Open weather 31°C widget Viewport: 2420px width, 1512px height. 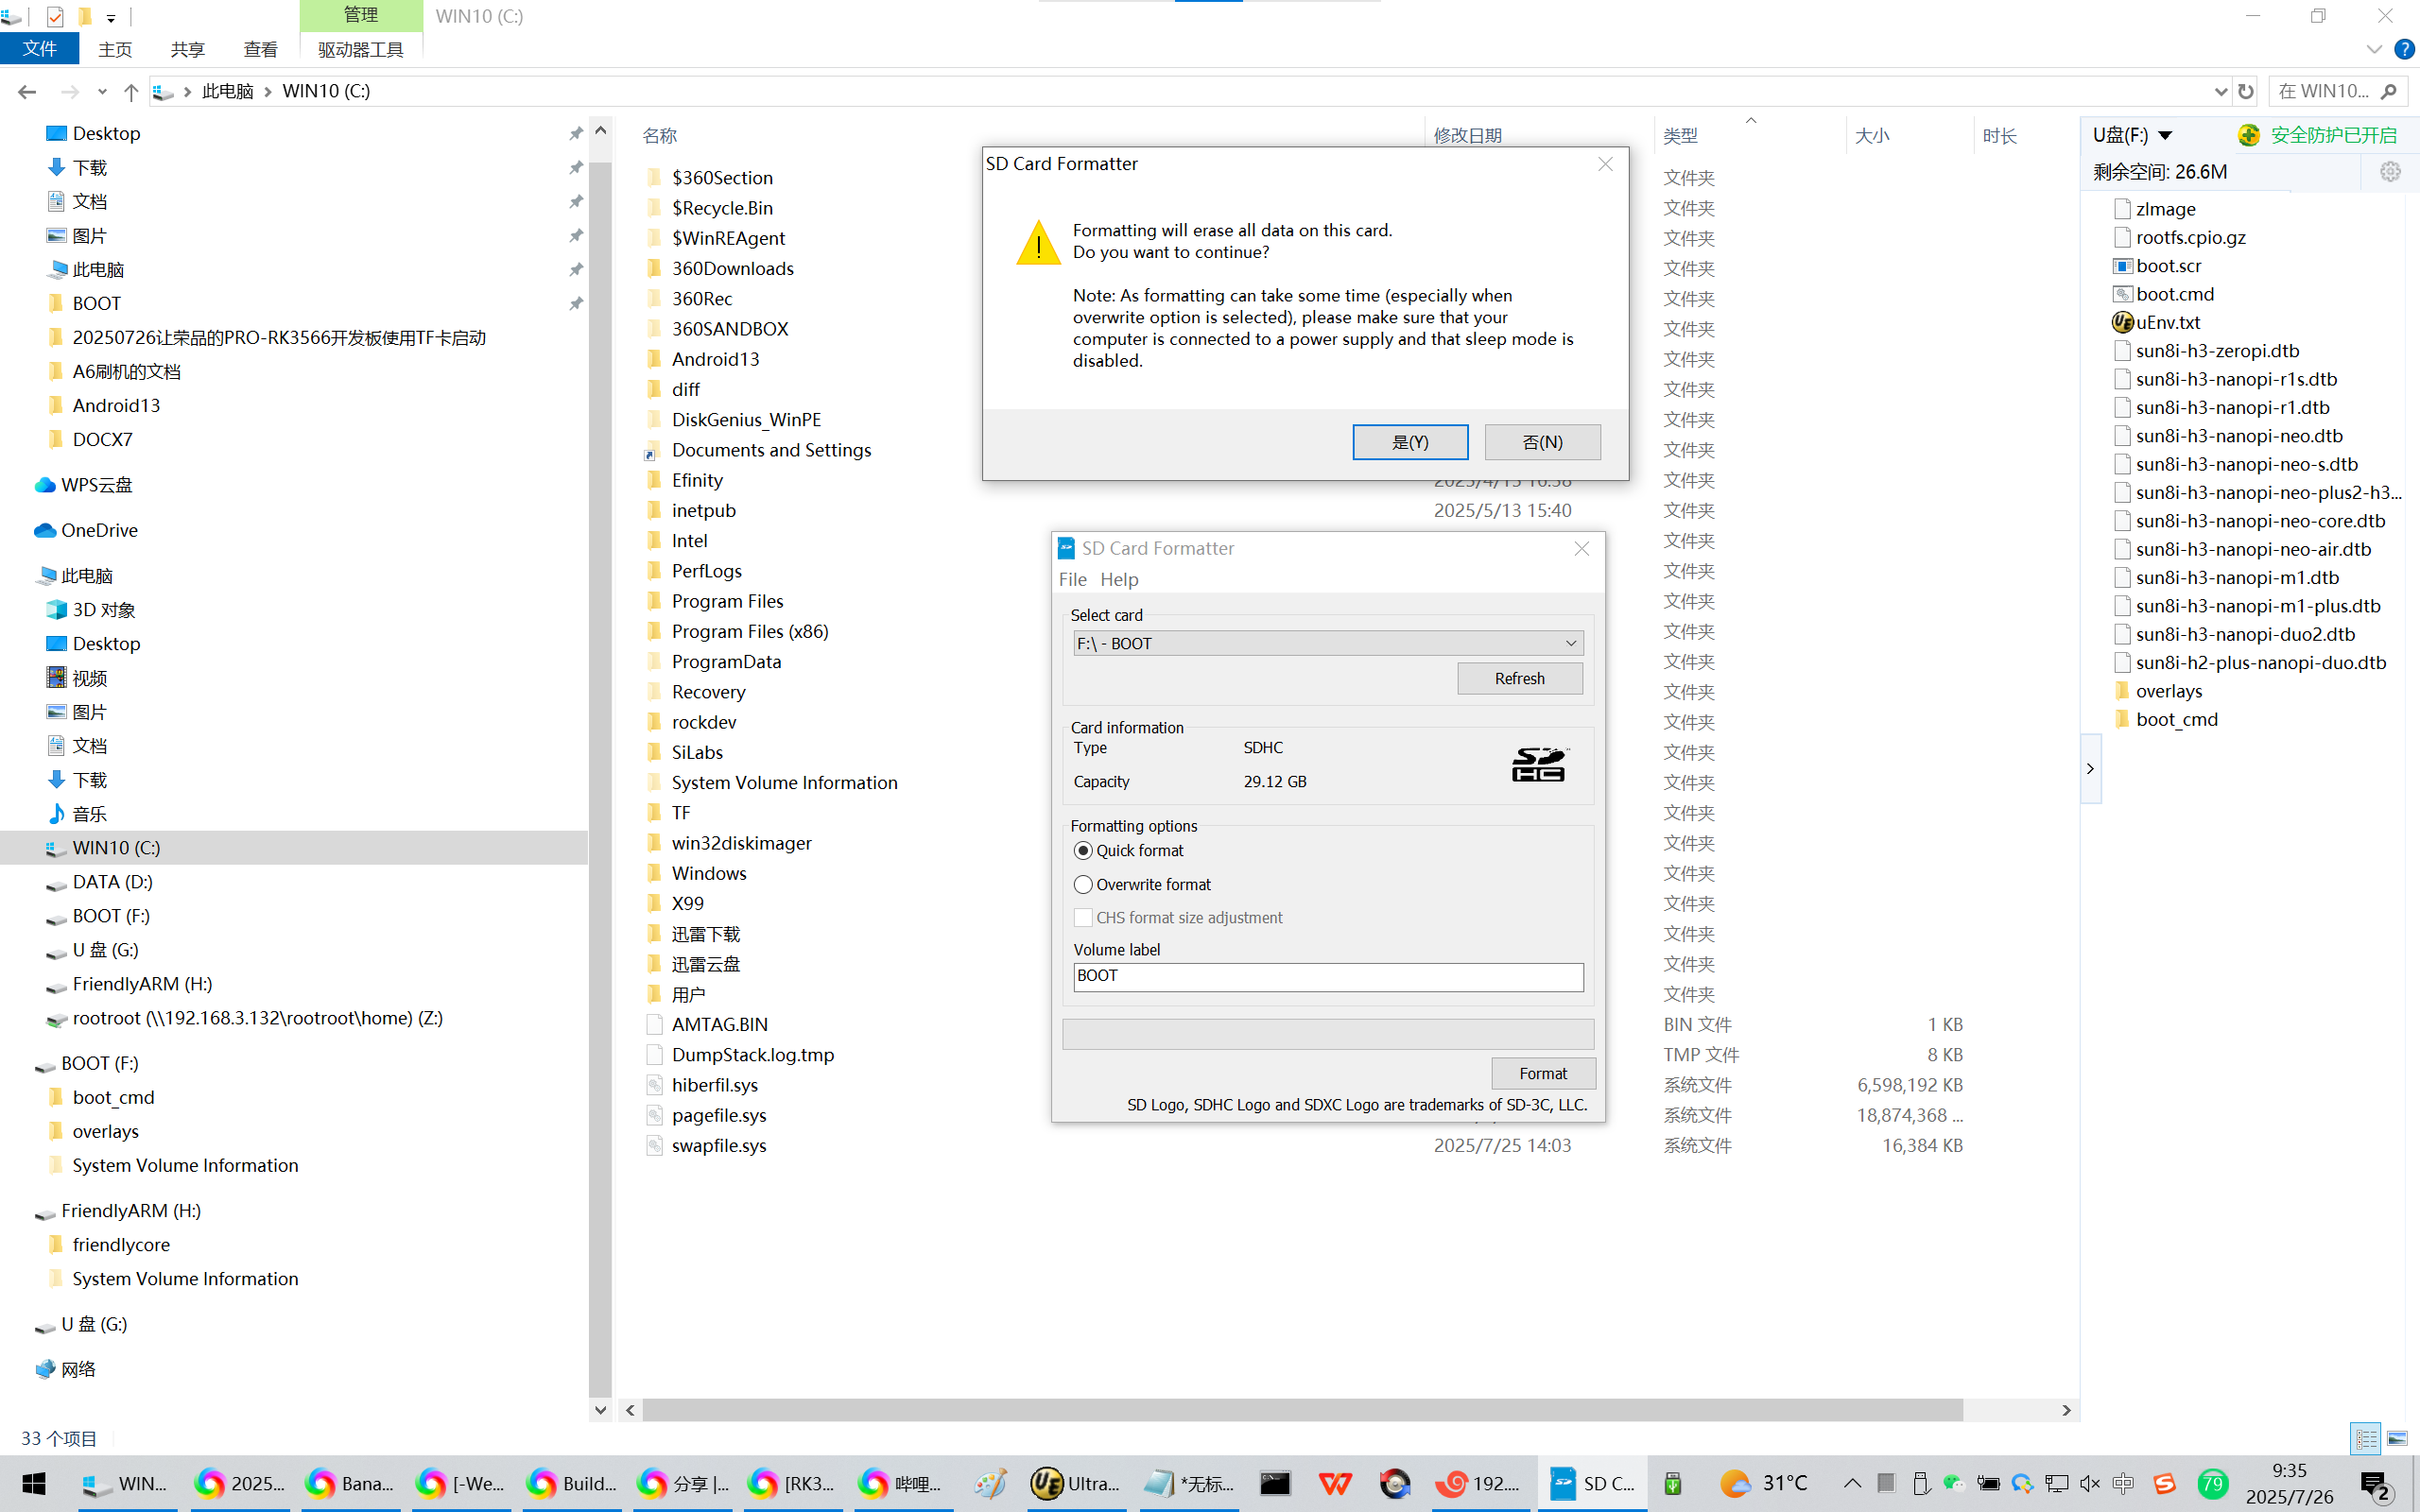pos(1763,1484)
